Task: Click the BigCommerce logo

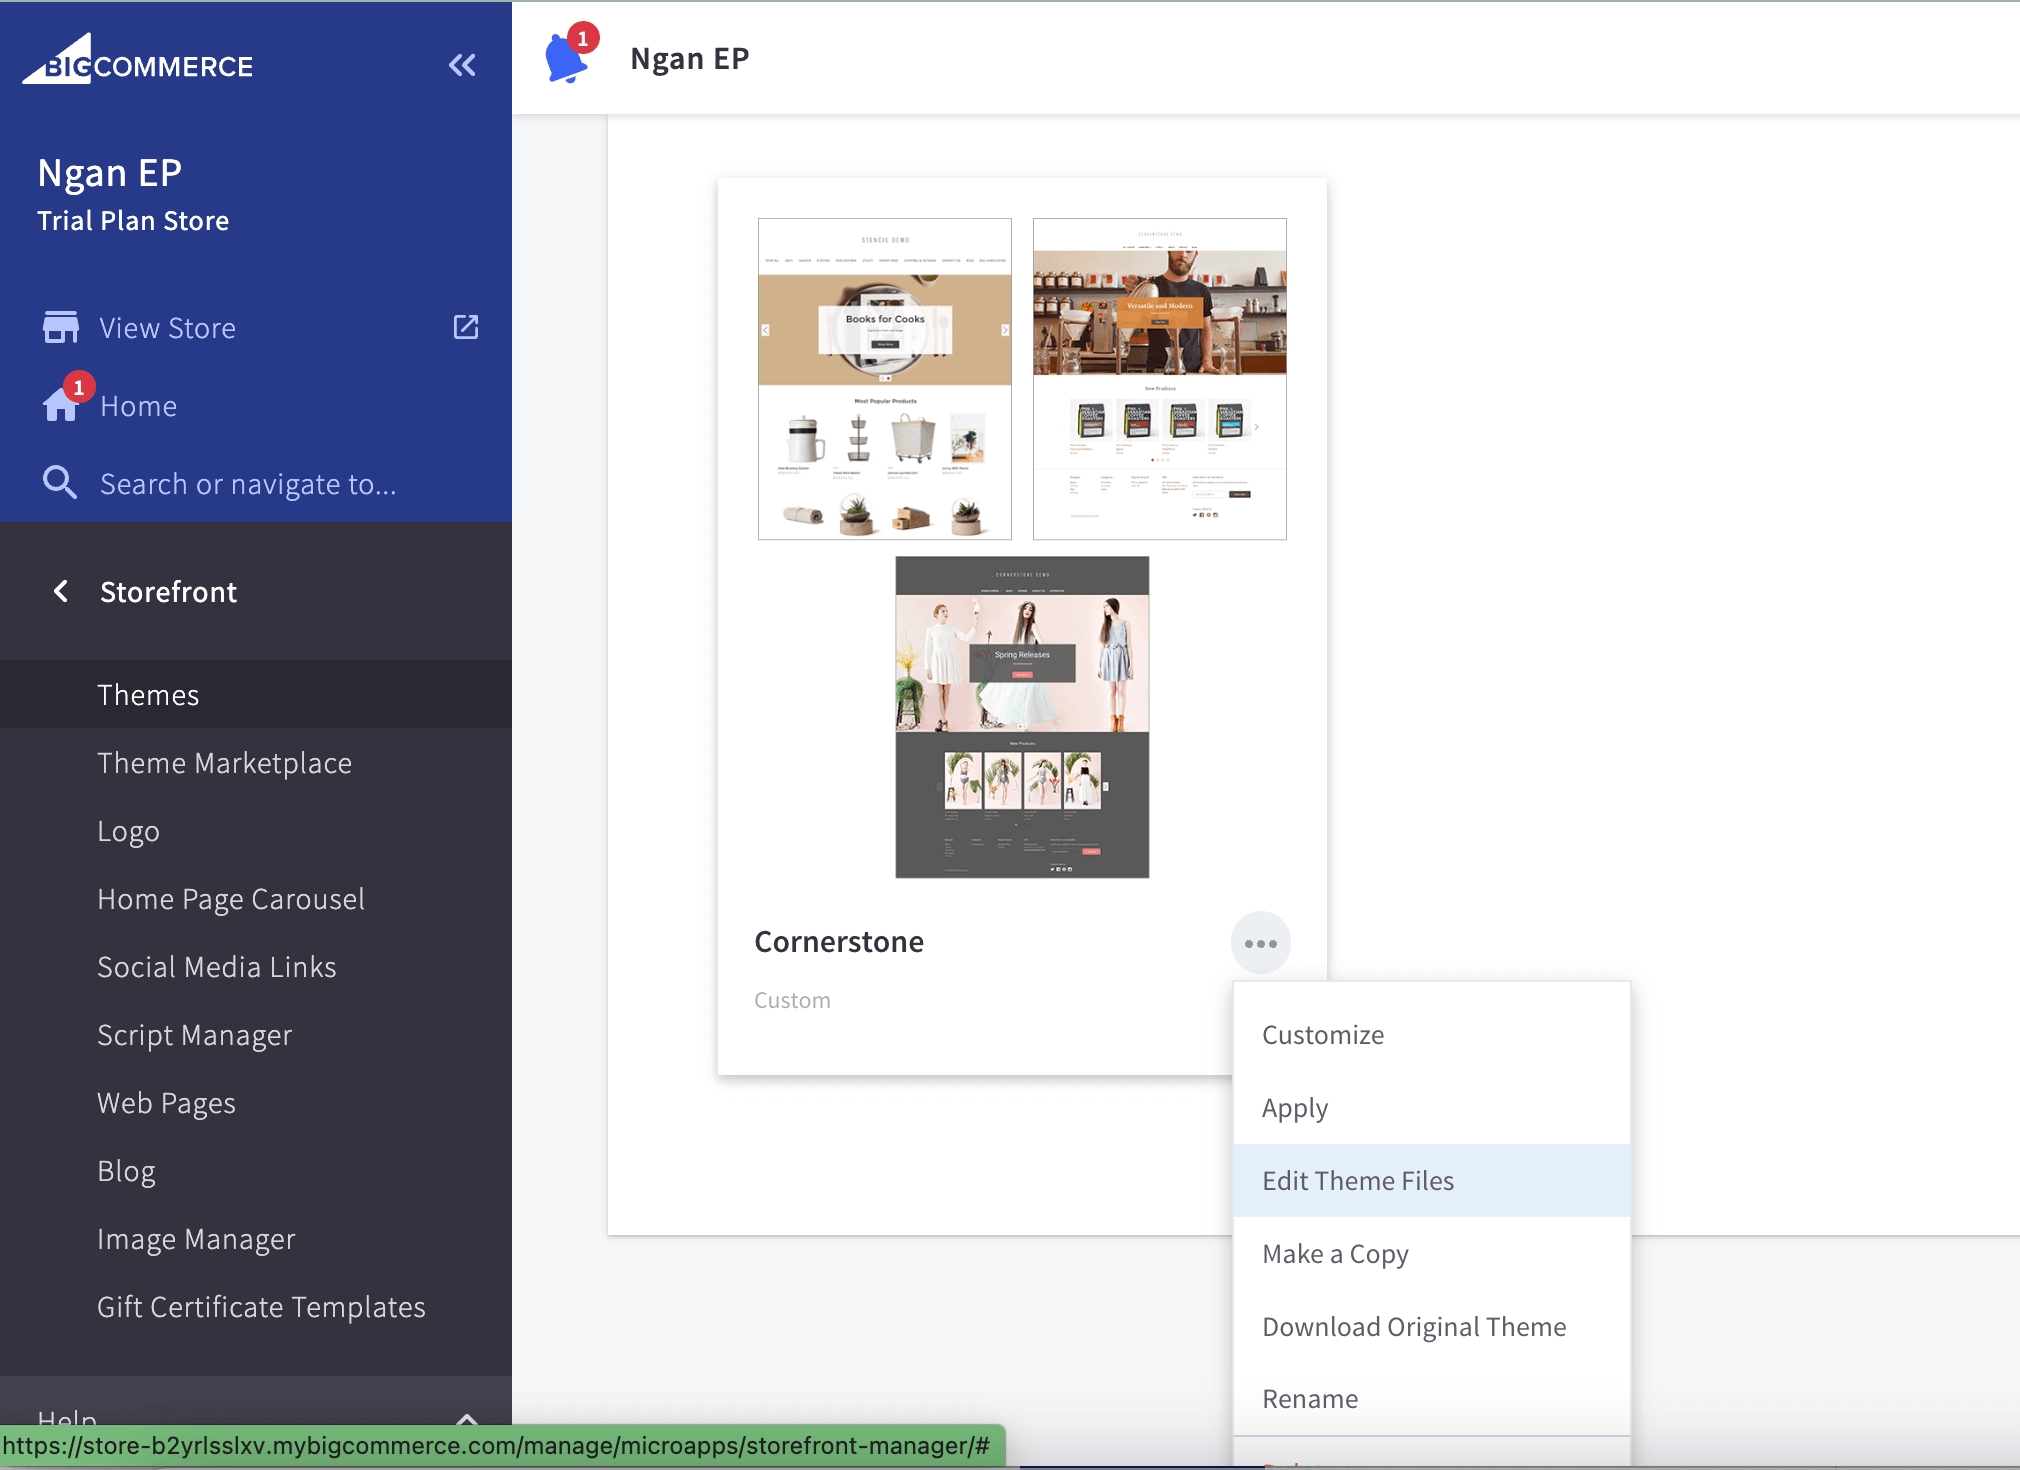Action: pyautogui.click(x=138, y=62)
